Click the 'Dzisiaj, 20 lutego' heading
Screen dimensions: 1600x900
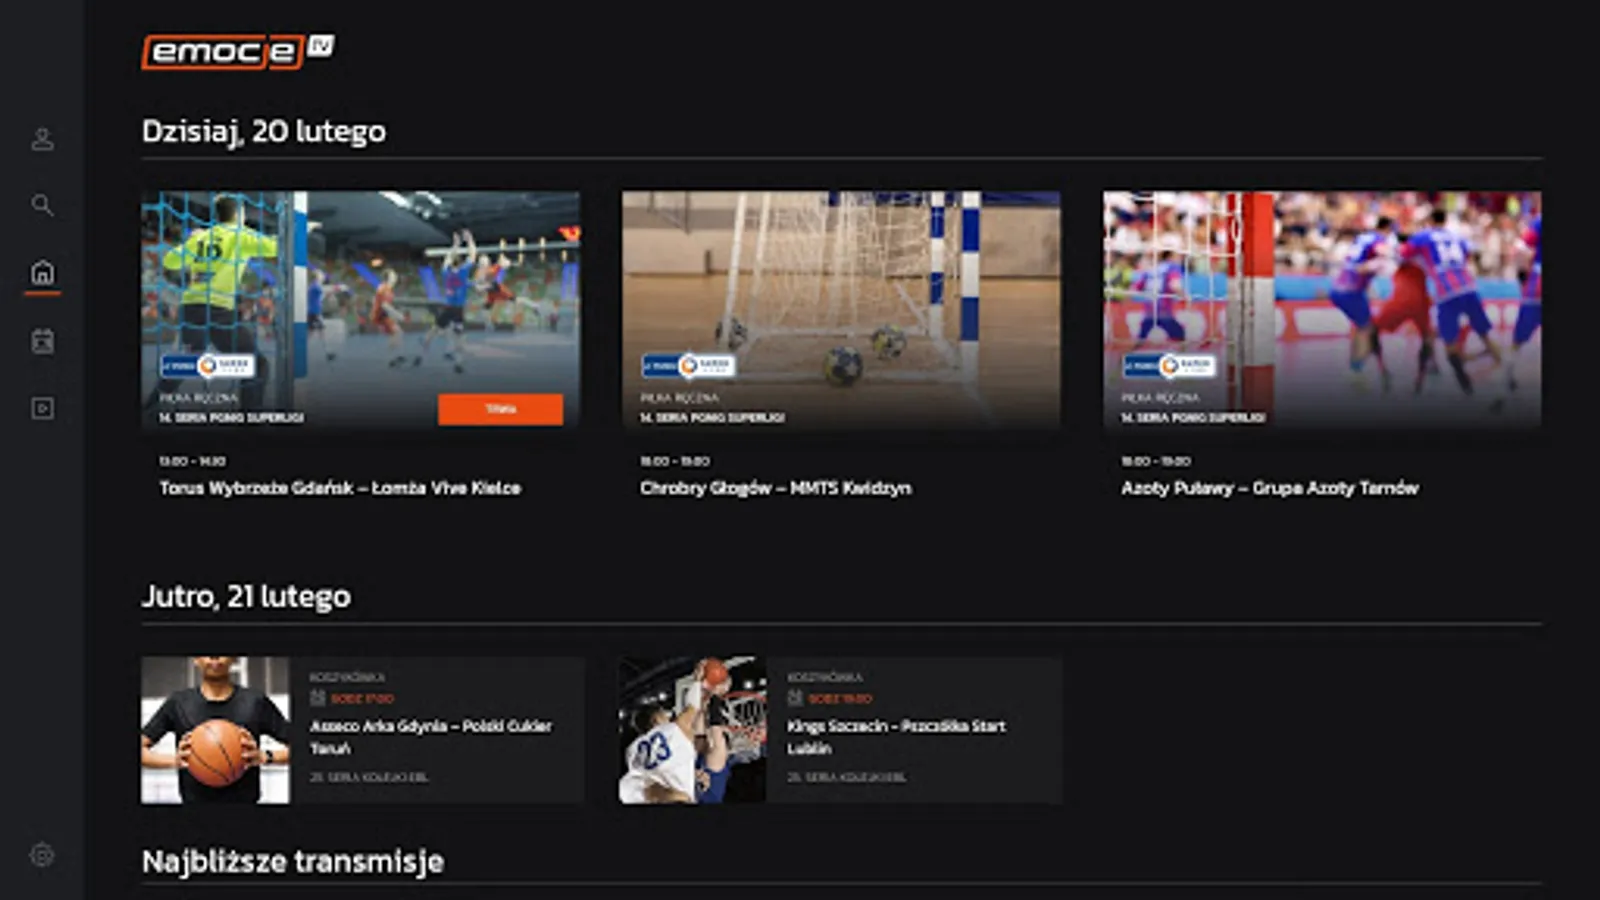(x=264, y=131)
